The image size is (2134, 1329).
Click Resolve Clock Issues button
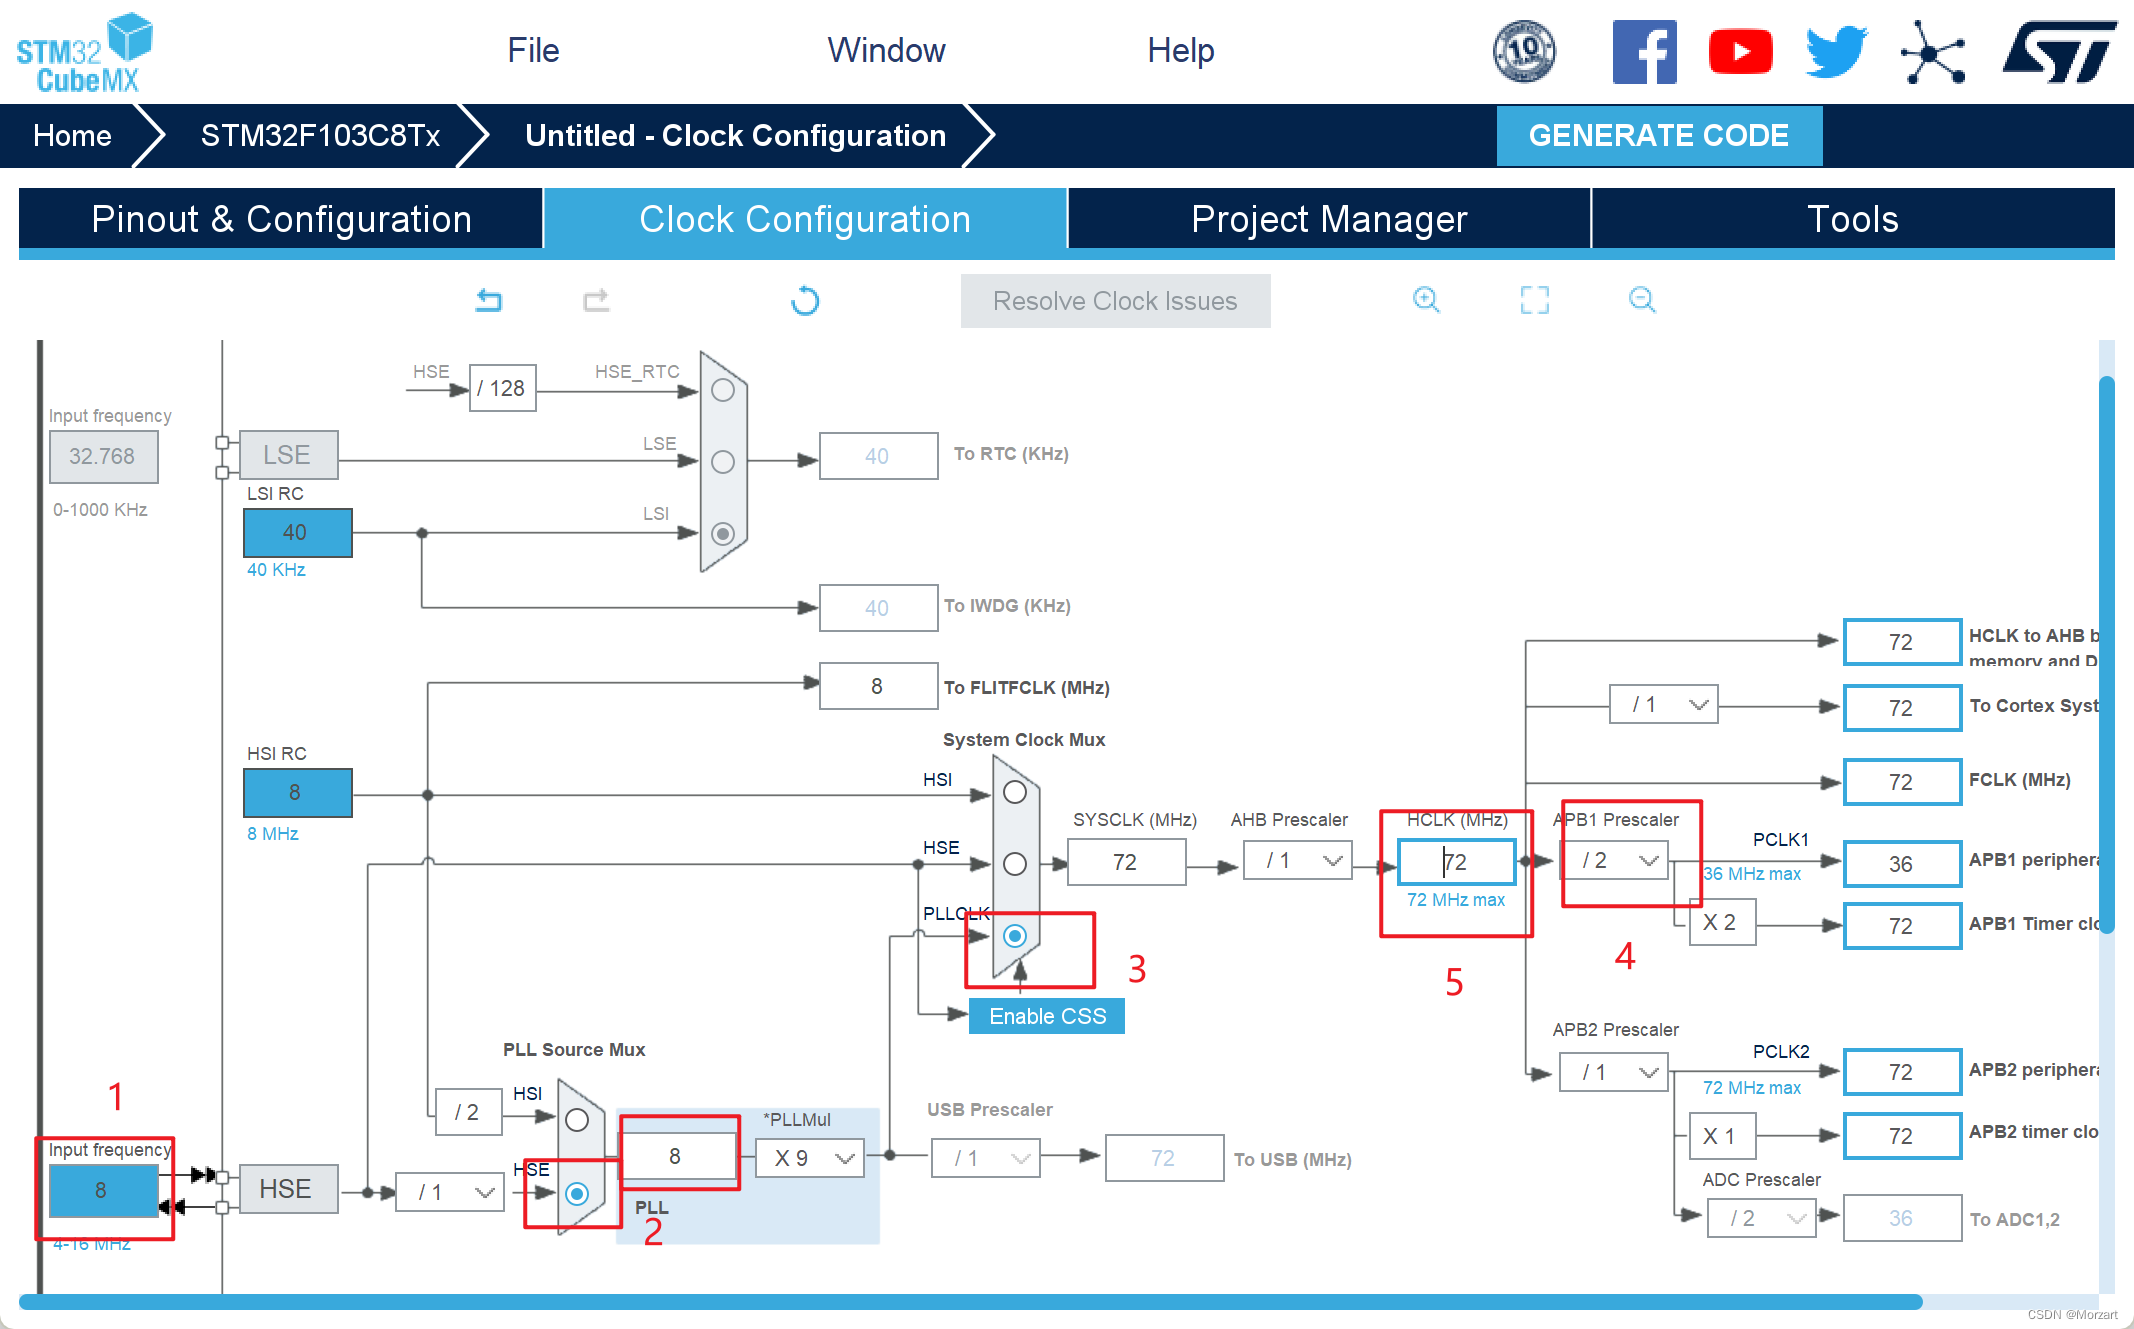click(x=1115, y=301)
